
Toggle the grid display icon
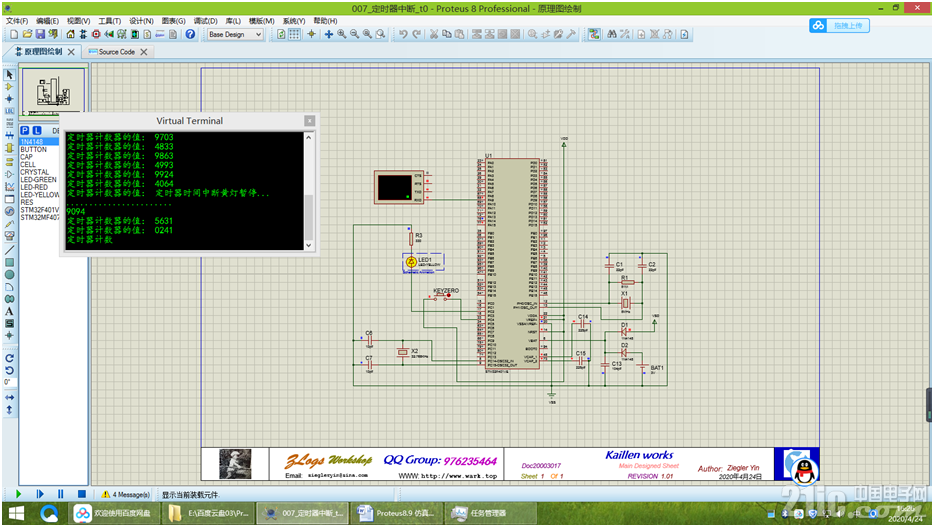pos(295,35)
